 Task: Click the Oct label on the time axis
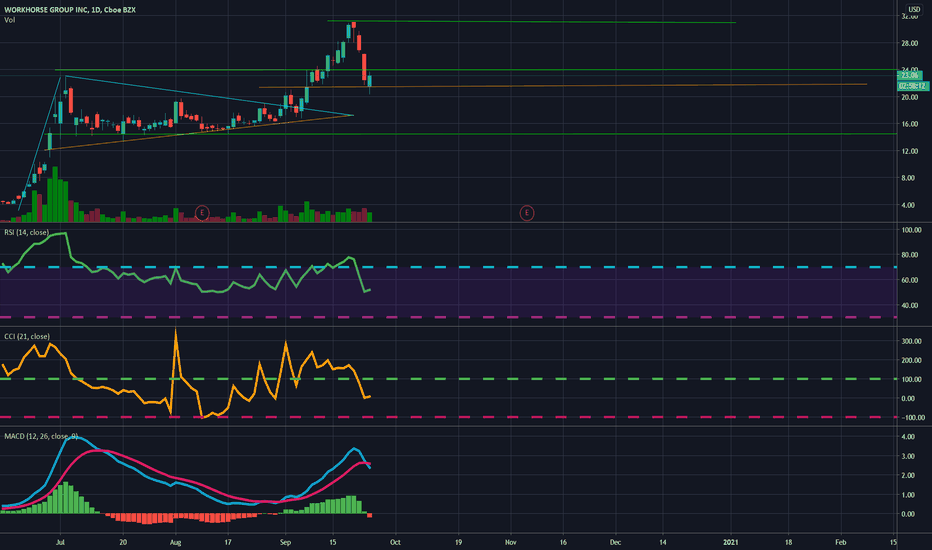[x=395, y=542]
